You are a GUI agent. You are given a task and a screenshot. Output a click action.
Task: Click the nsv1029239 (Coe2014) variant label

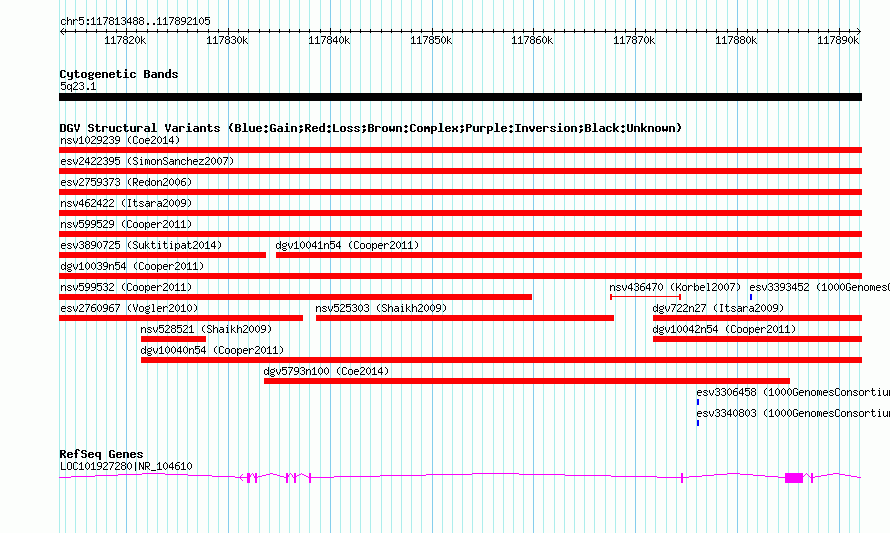point(120,140)
